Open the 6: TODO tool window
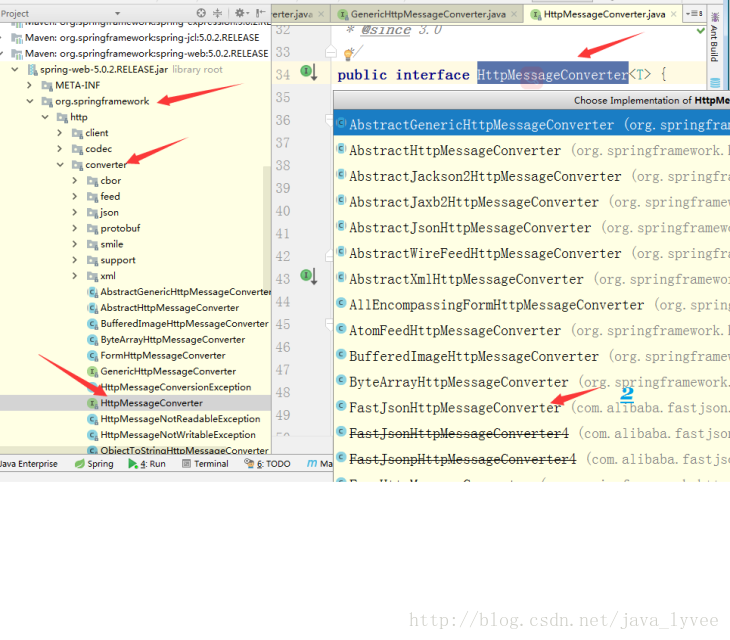This screenshot has height=640, width=730. [268, 464]
